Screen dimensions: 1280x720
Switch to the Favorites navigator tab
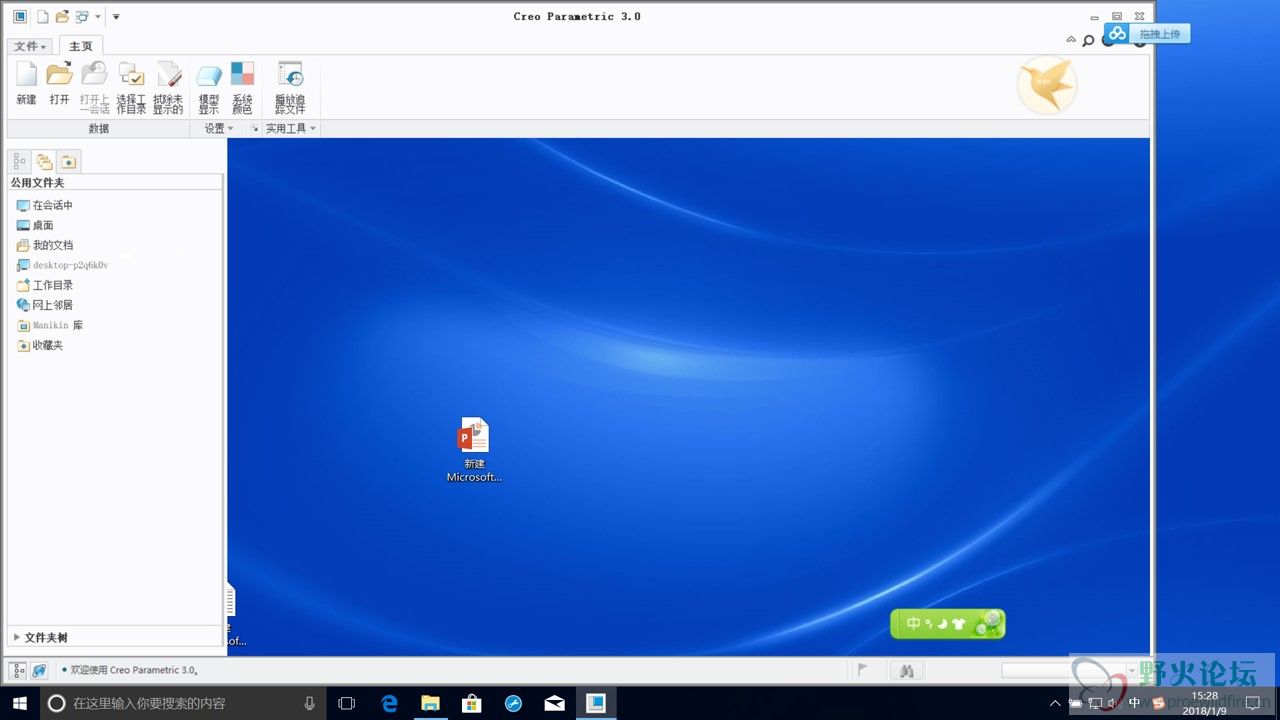pyautogui.click(x=68, y=161)
